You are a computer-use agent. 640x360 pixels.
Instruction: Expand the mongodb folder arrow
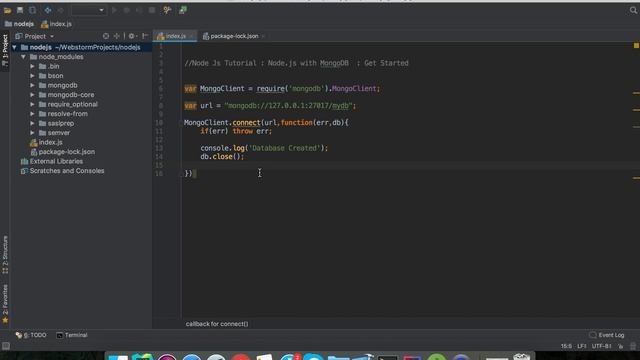point(32,85)
